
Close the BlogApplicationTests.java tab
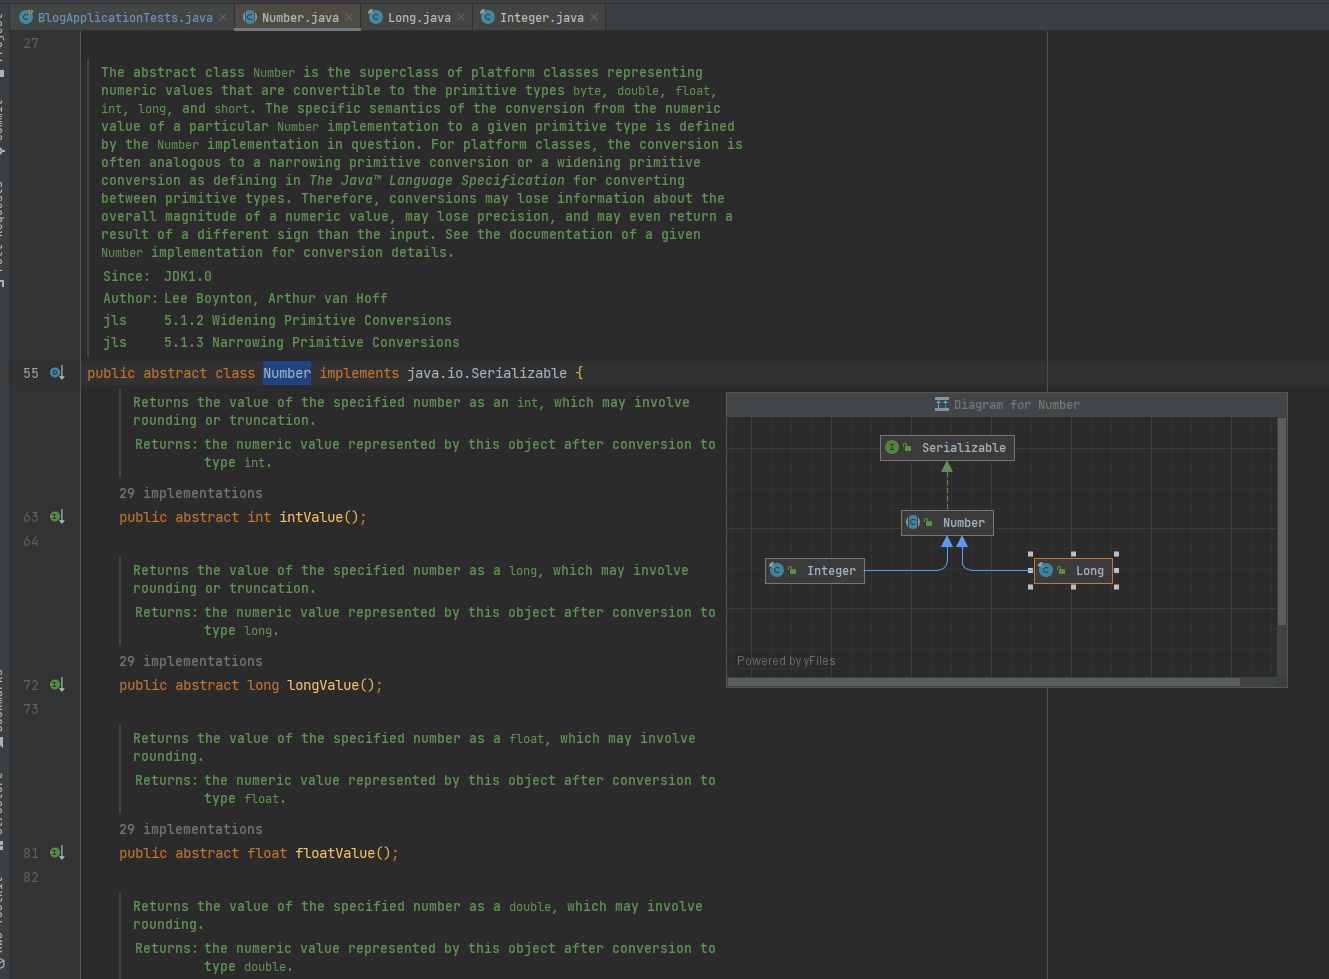tap(223, 17)
